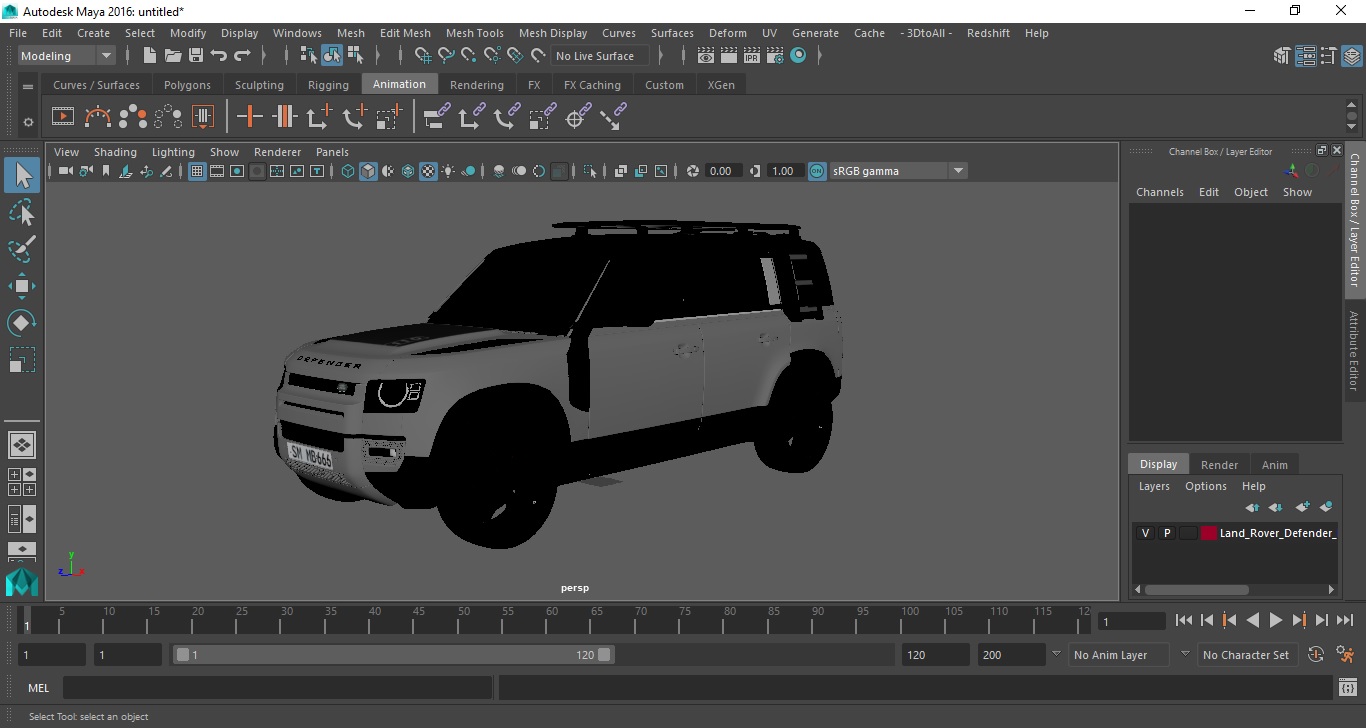This screenshot has height=728, width=1366.
Task: Select the Scale tool
Action: [x=22, y=360]
